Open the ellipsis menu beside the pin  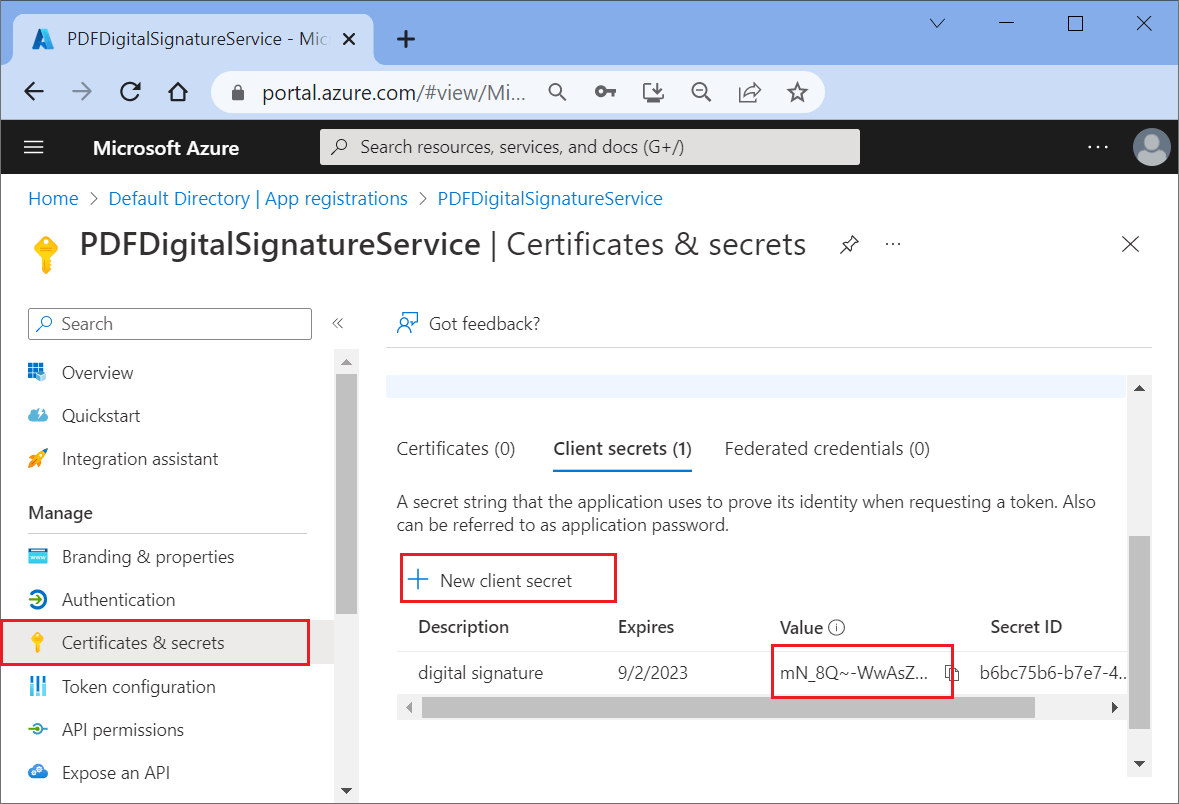tap(893, 244)
